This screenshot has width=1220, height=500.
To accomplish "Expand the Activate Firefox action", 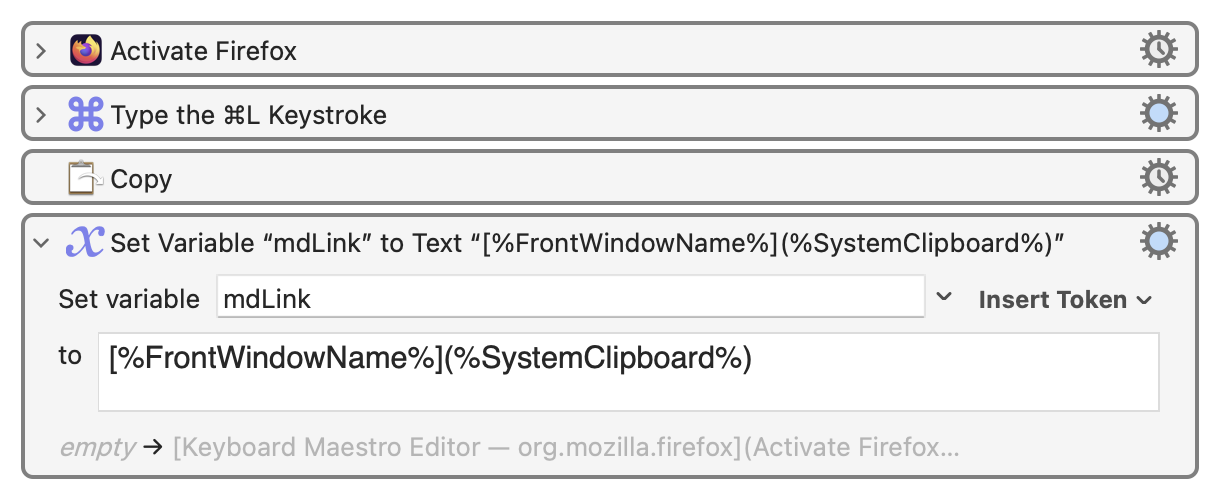I will pos(41,50).
